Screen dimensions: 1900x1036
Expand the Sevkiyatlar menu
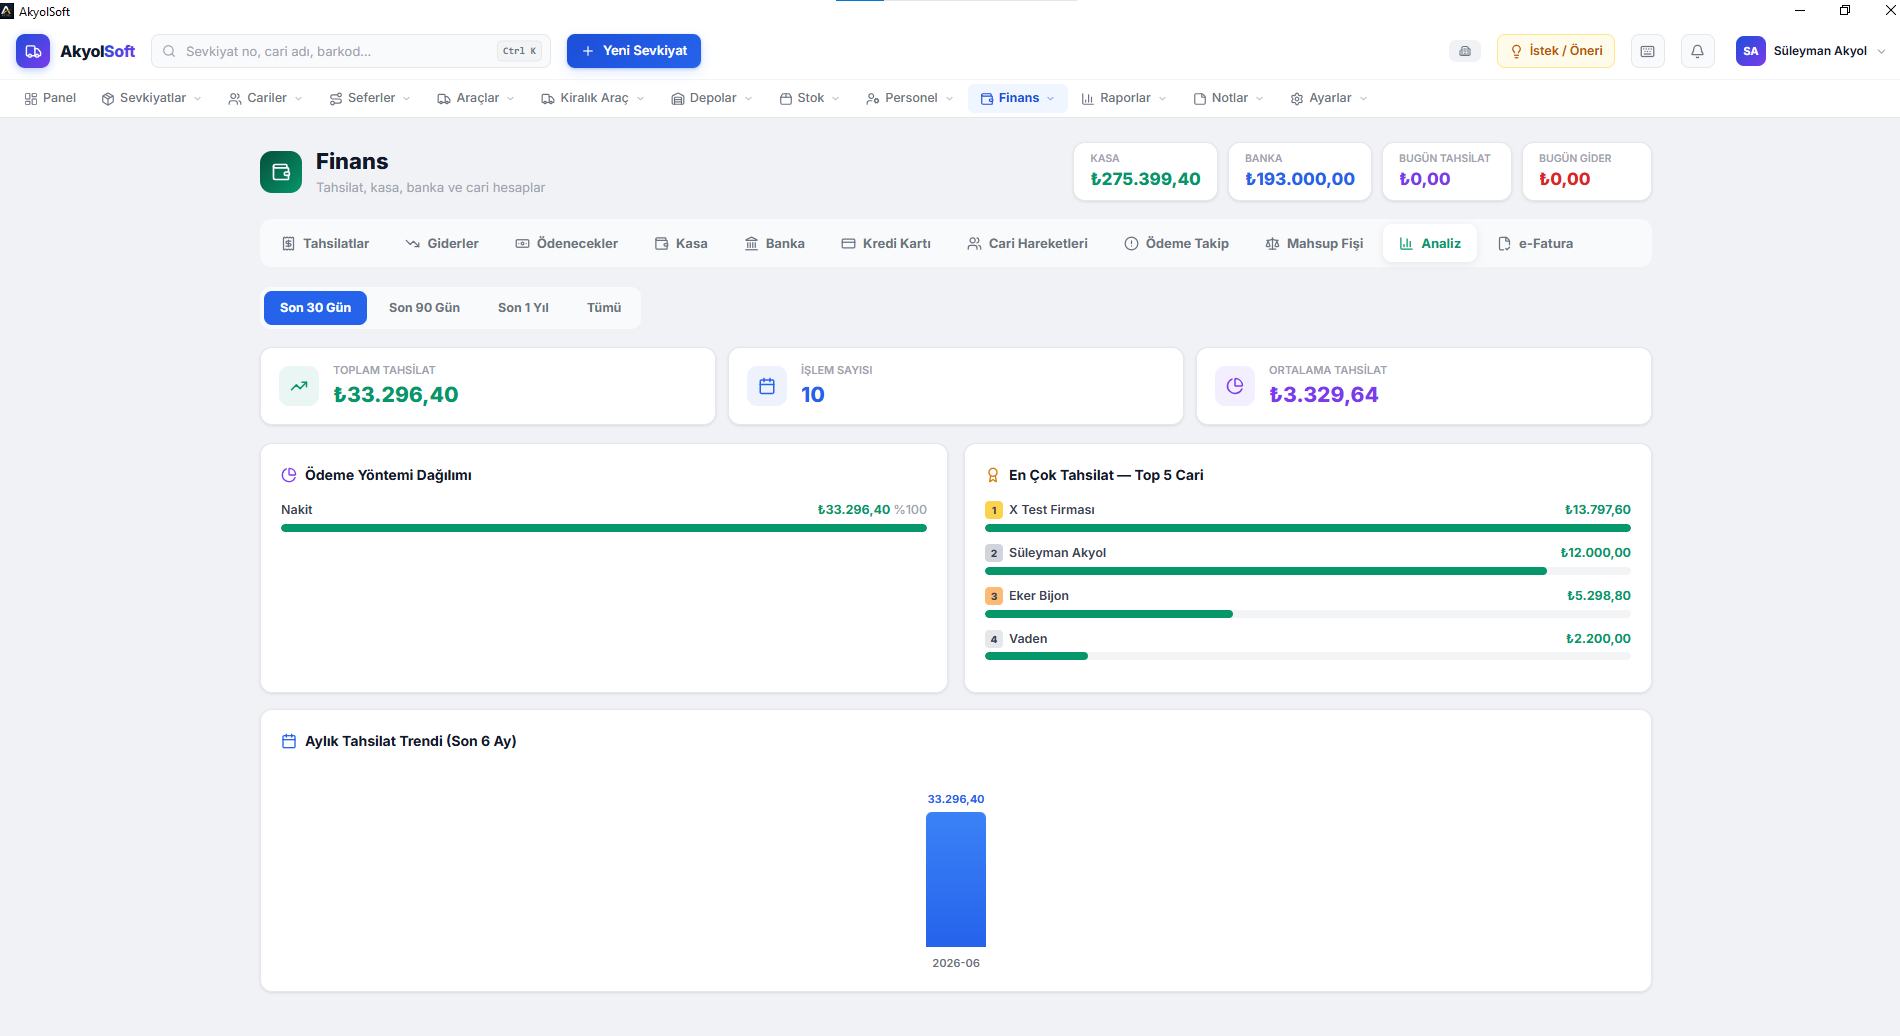(x=152, y=98)
